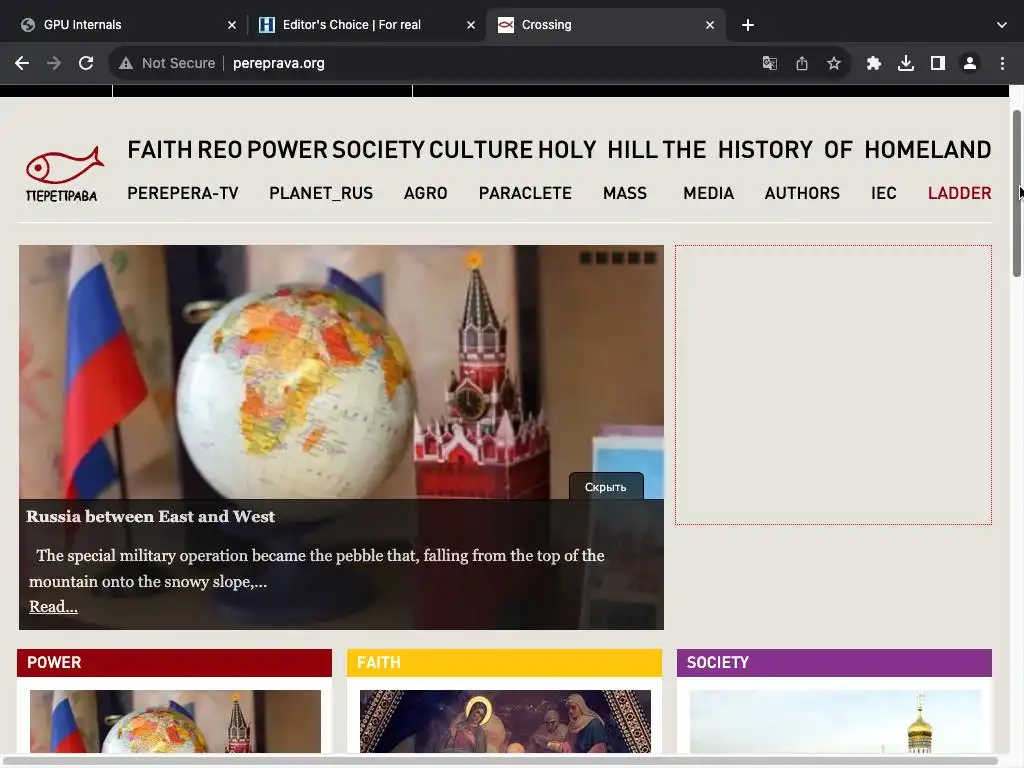Close the GPU Internals tab
This screenshot has height=768, width=1024.
pos(232,25)
